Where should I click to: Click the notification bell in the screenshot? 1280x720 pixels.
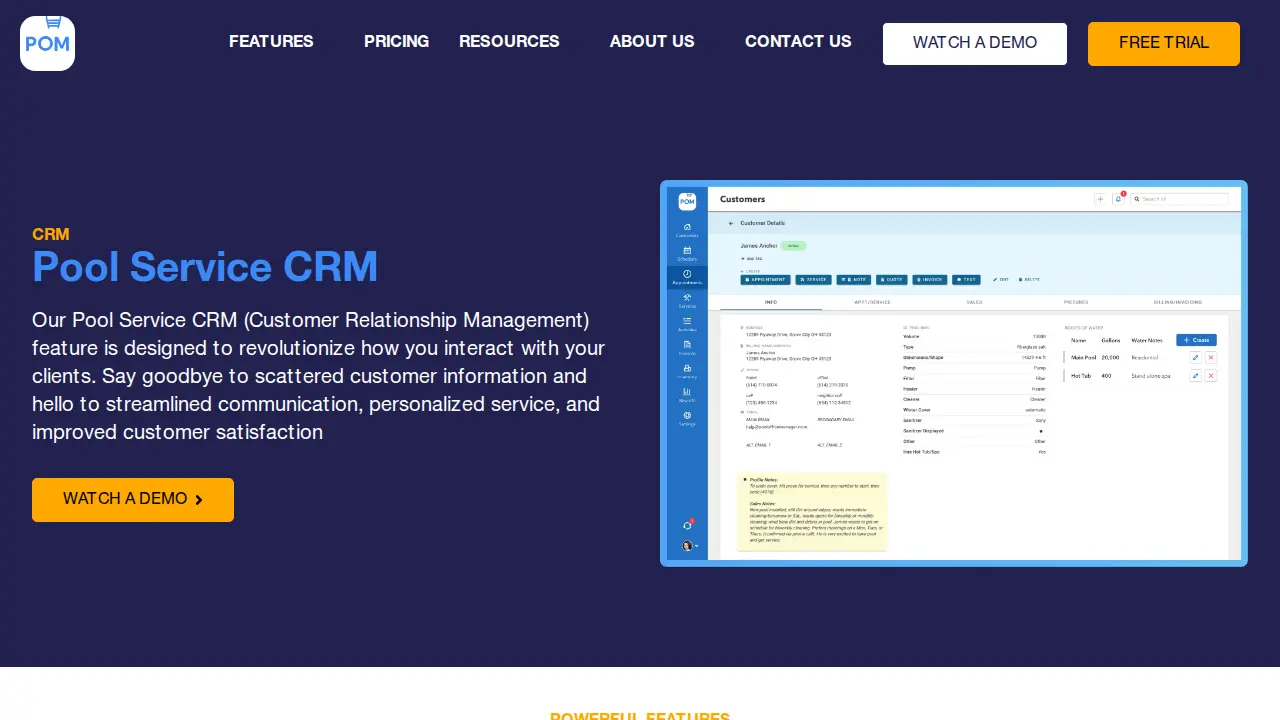pyautogui.click(x=1119, y=199)
